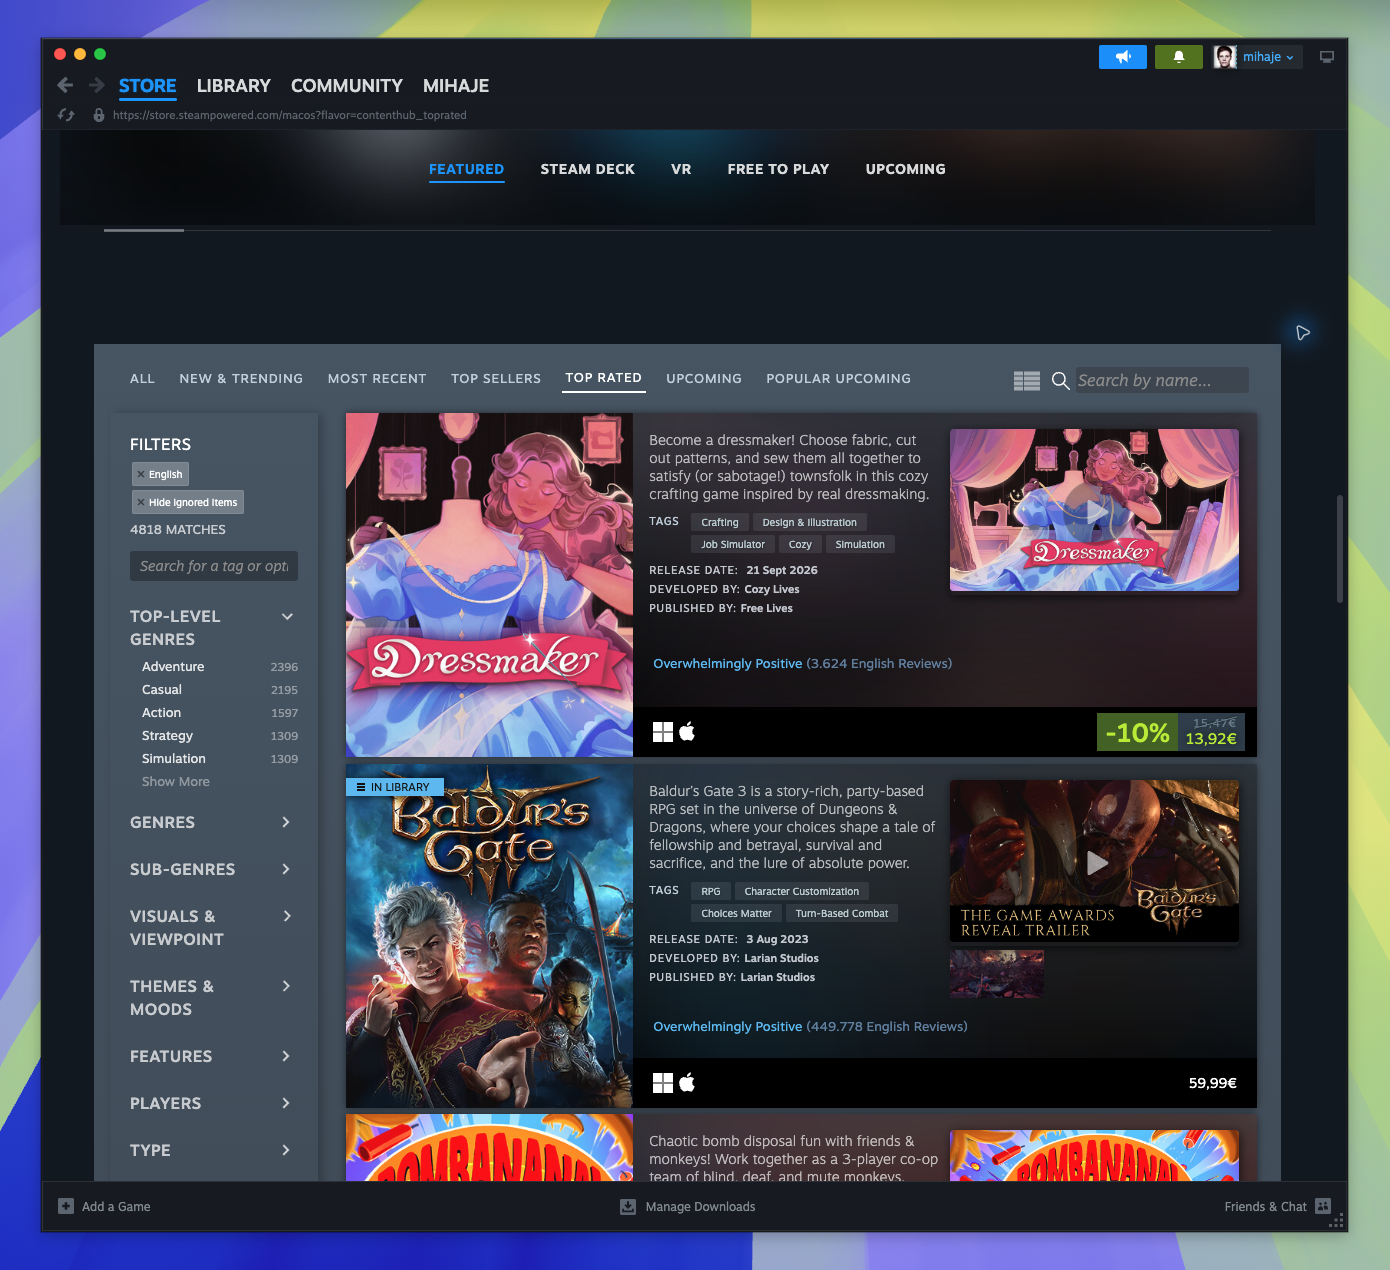
Task: Click the Search by name field
Action: pyautogui.click(x=1162, y=380)
